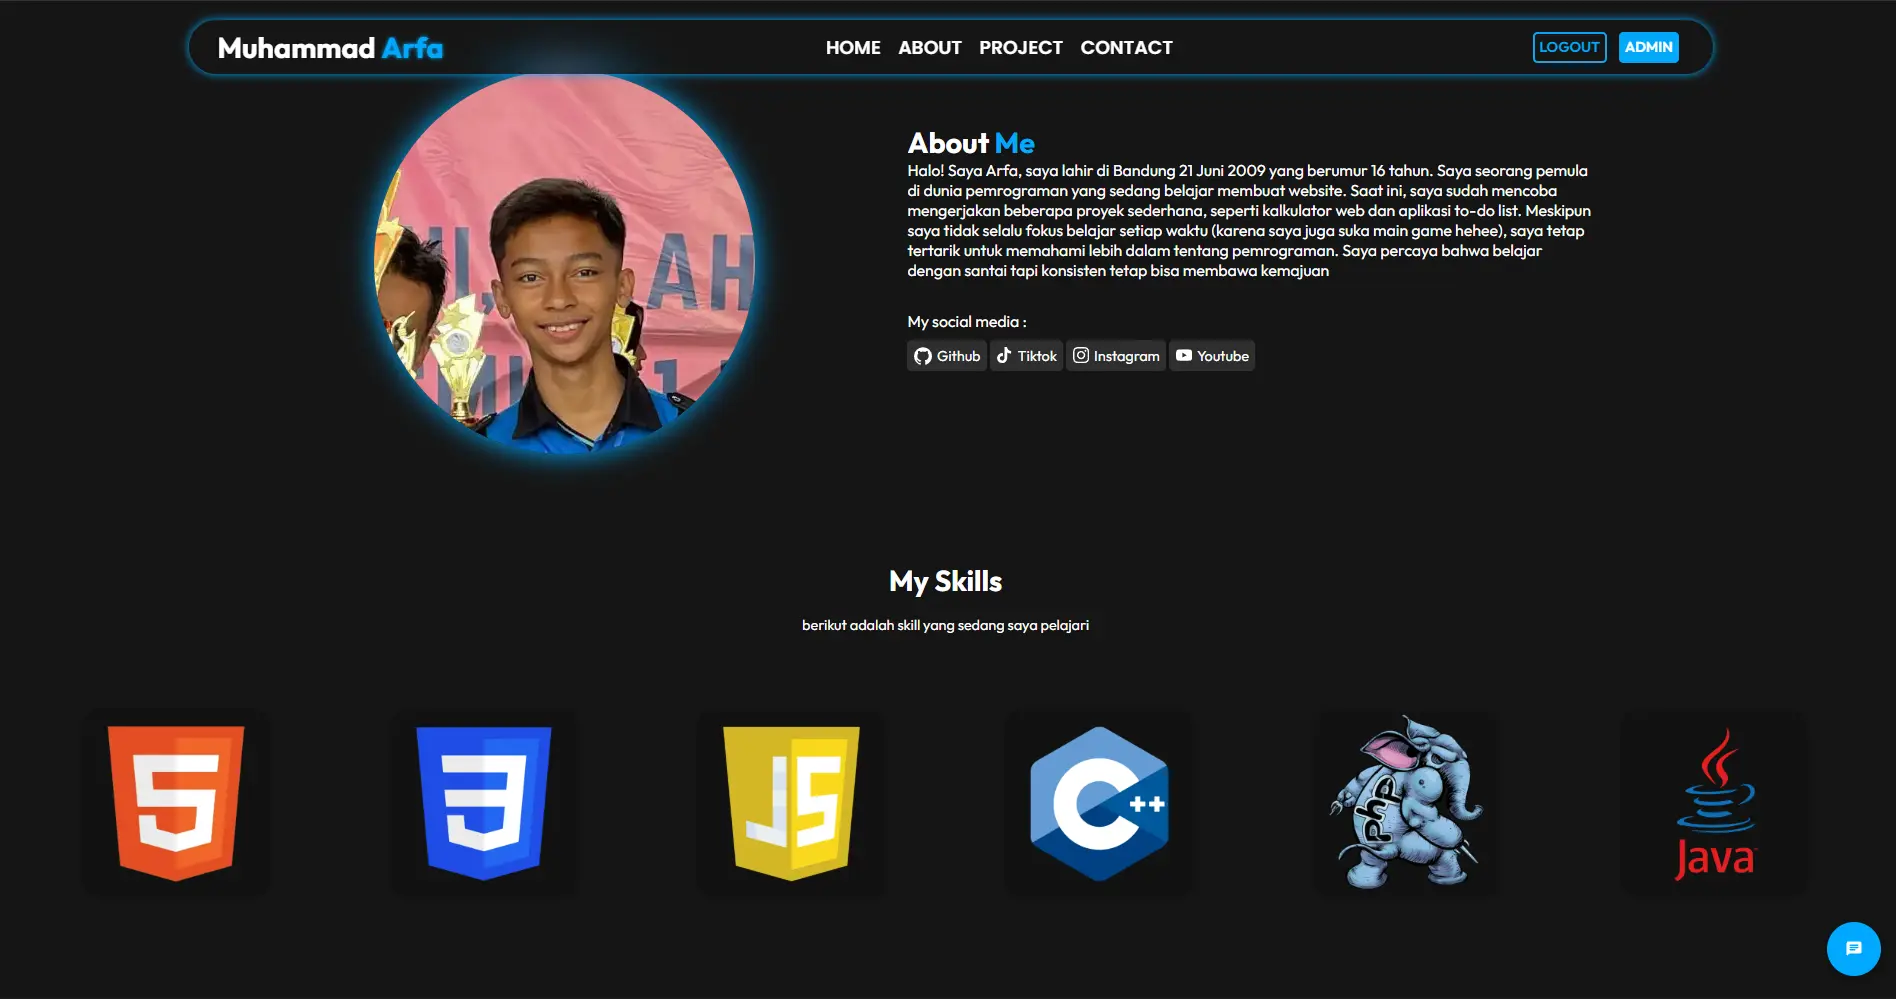Screen dimensions: 1896x999
Task: Visit the Youtube social link
Action: [x=1212, y=356]
